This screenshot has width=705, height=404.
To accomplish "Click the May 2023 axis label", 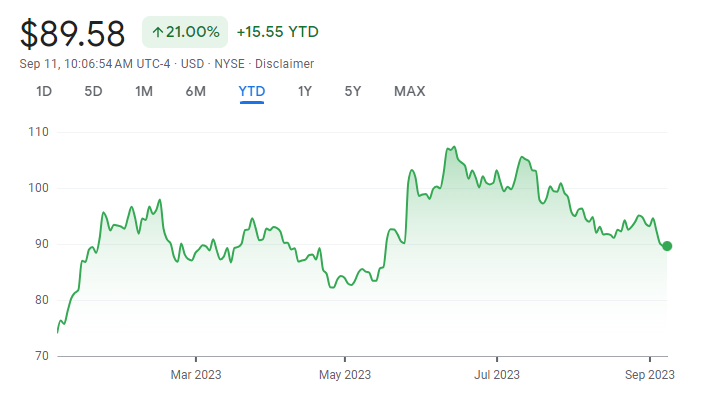I will [x=345, y=375].
